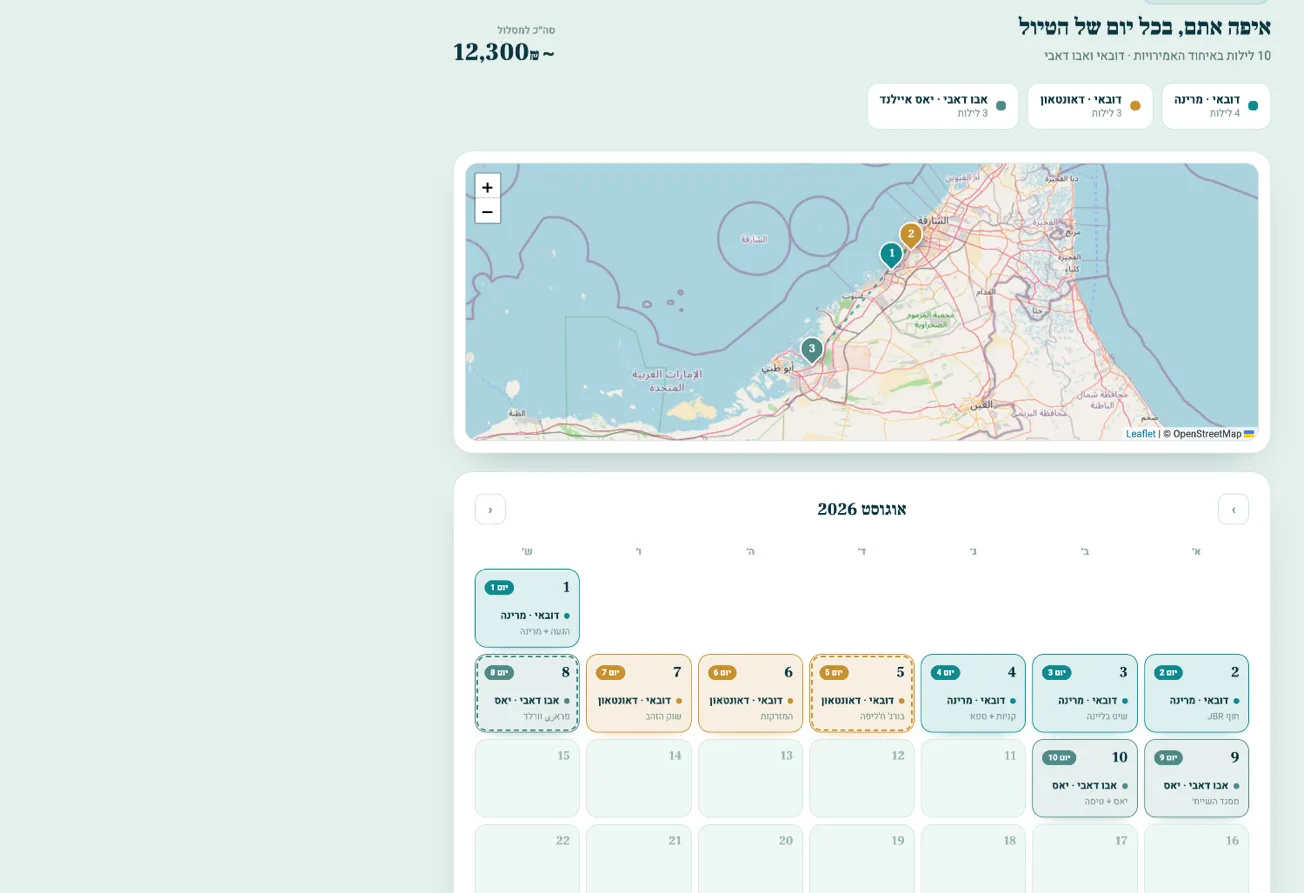Screen dimensions: 1304x893
Task: Click map marker number 3
Action: [x=811, y=350]
